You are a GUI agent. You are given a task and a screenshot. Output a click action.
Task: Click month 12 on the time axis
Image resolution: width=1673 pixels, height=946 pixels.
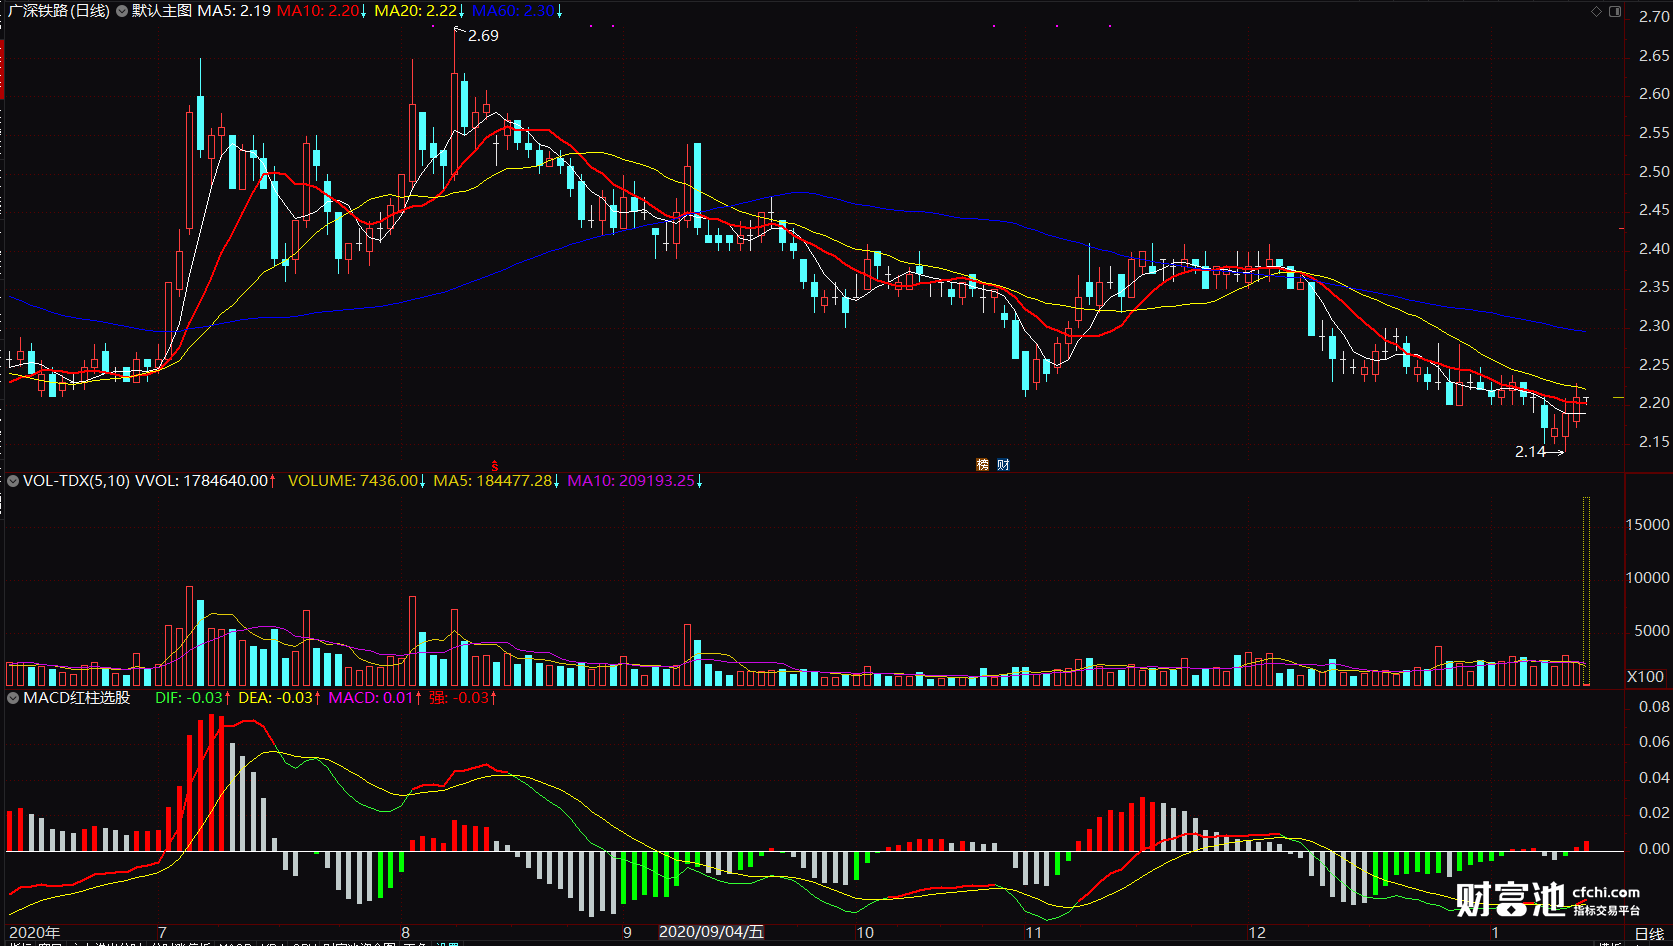pyautogui.click(x=1257, y=933)
